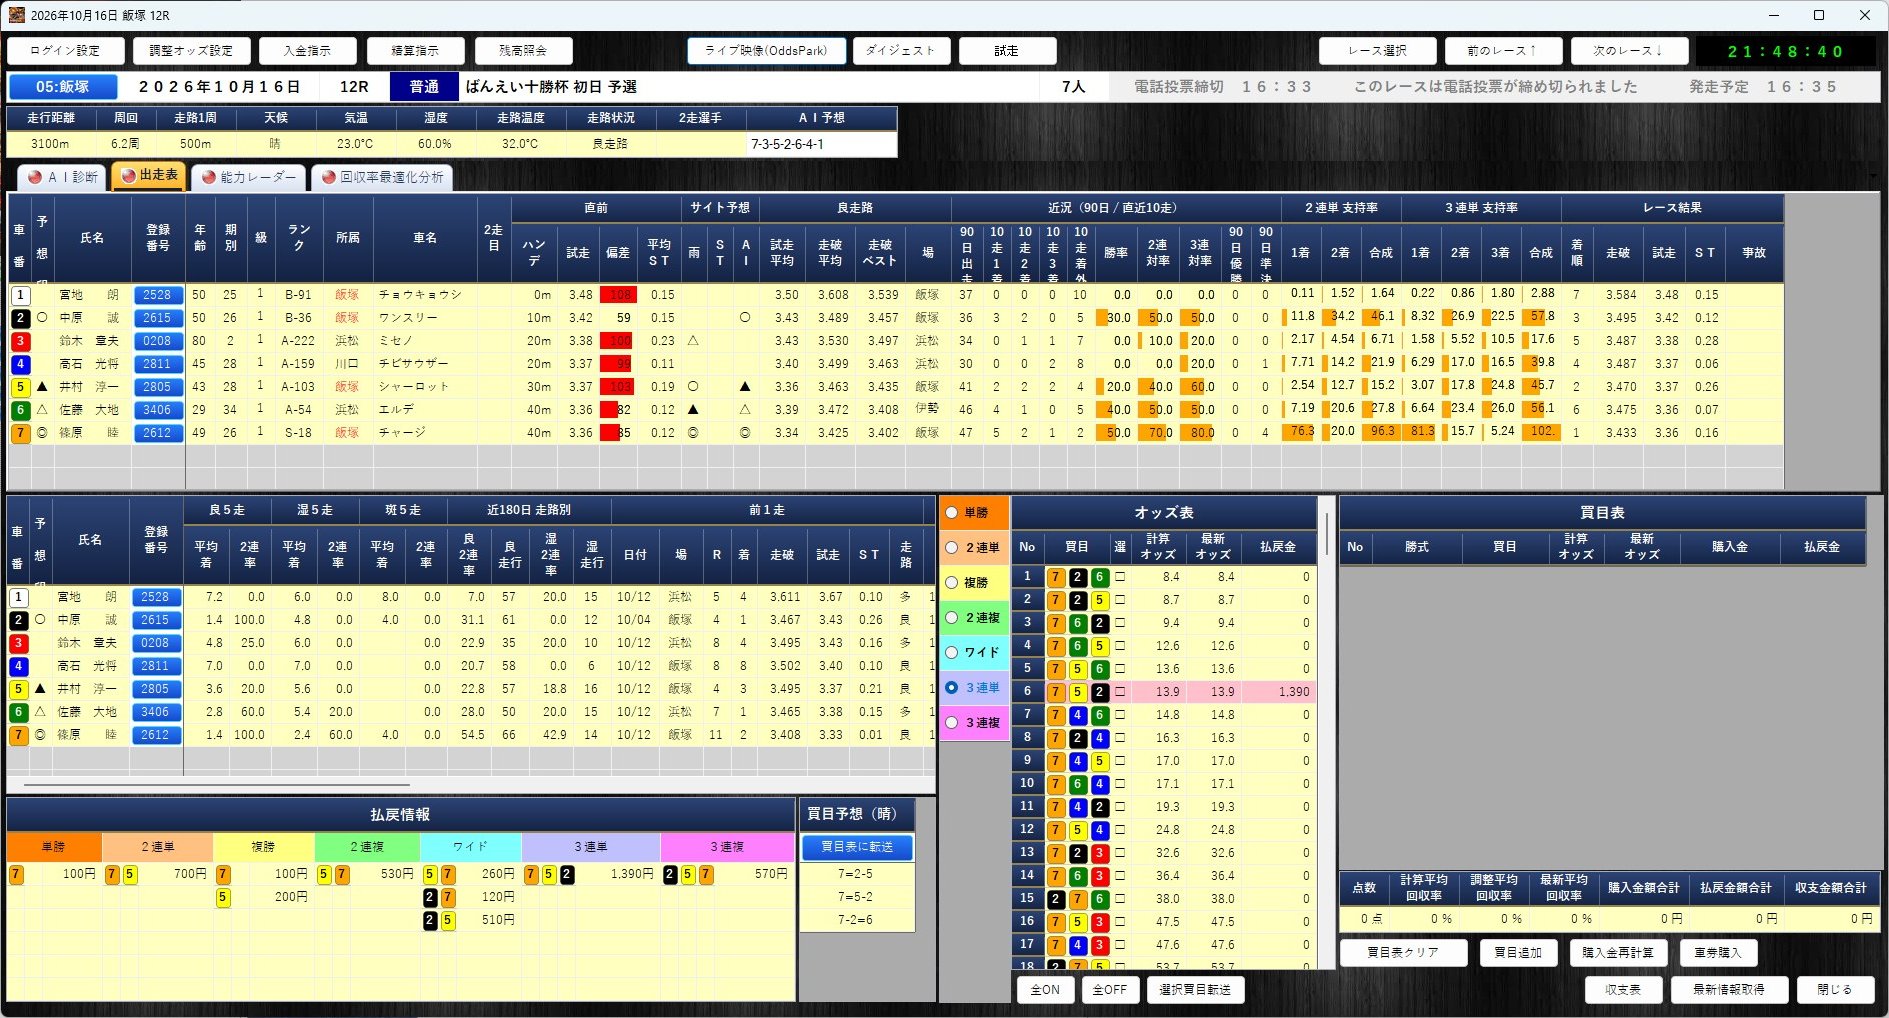This screenshot has height=1018, width=1889.
Task: Open ライブ映像(OddsPark)
Action: coord(767,51)
